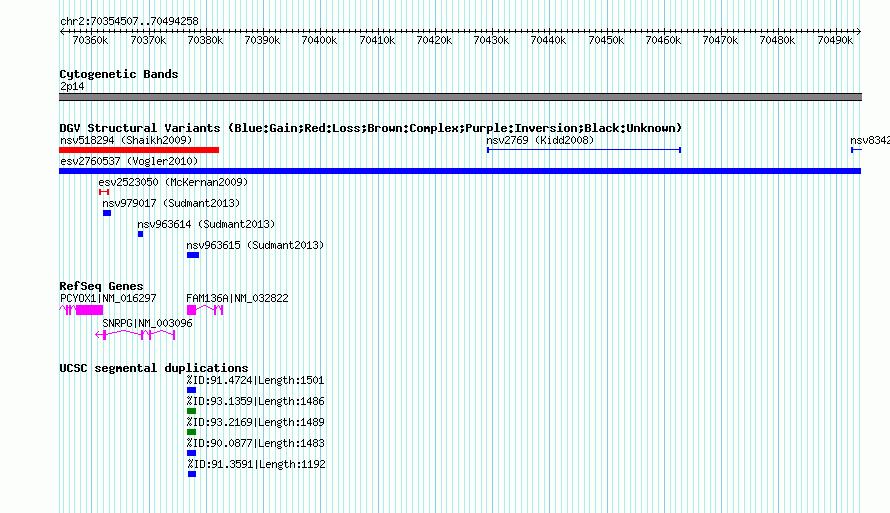The height and width of the screenshot is (513, 890).
Task: Click green duplication block for %ID:93.1359
Action: pyautogui.click(x=191, y=411)
